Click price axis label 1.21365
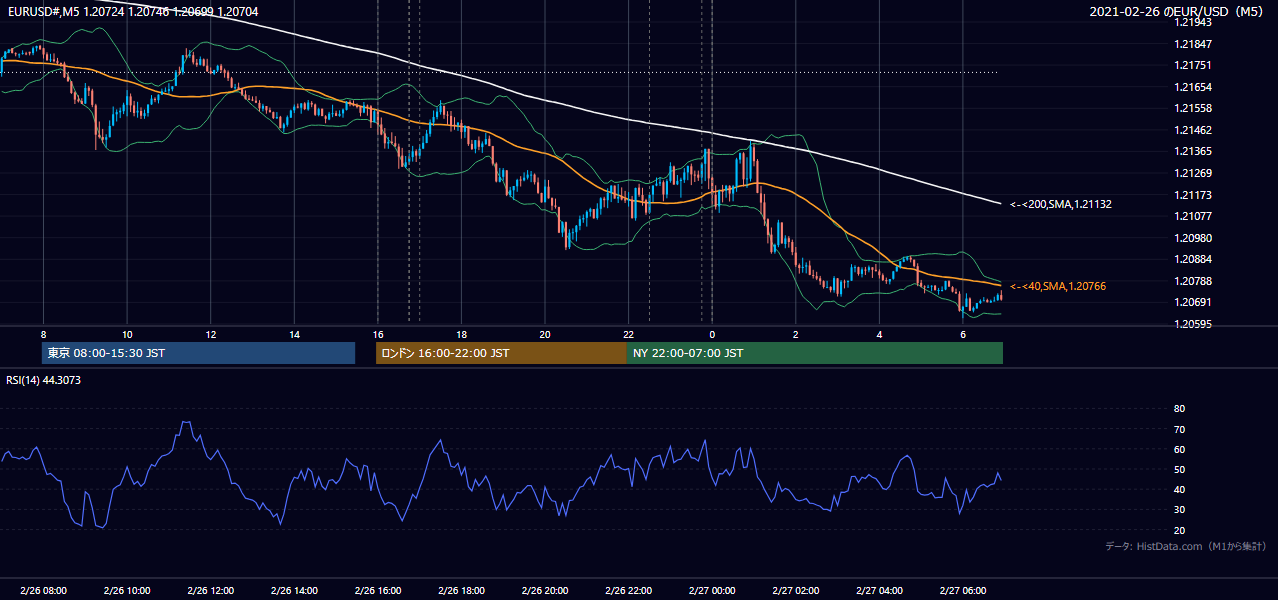Screen dimensions: 1278x600 [1193, 151]
